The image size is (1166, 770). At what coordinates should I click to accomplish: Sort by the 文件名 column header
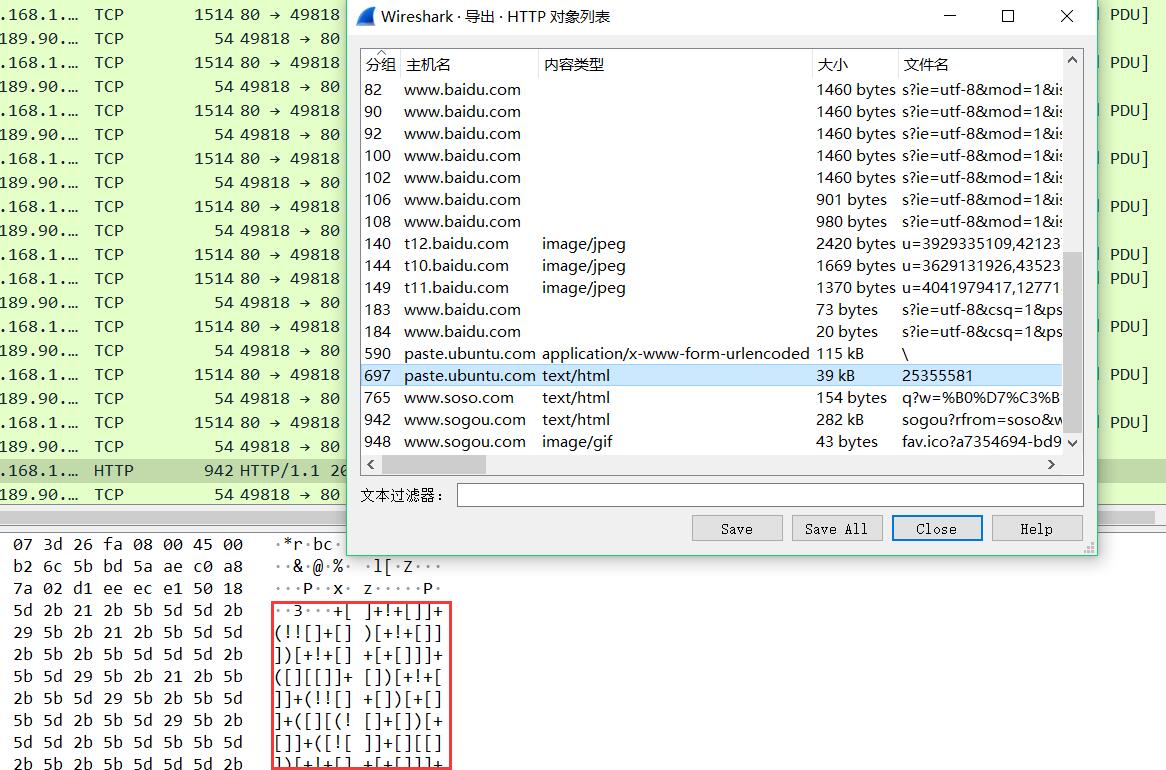tap(980, 65)
